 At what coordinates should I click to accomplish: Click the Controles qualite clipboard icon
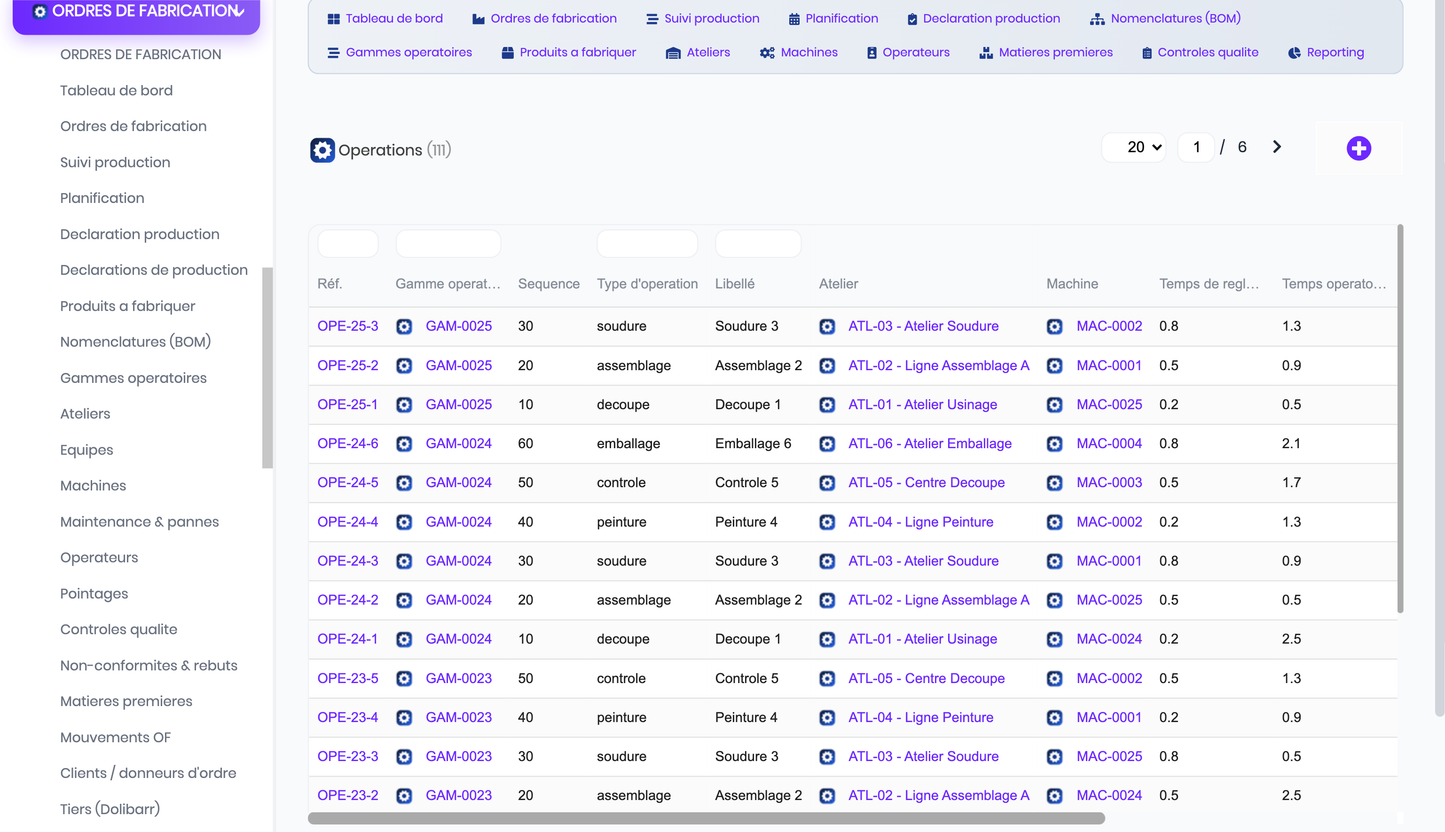point(1147,53)
